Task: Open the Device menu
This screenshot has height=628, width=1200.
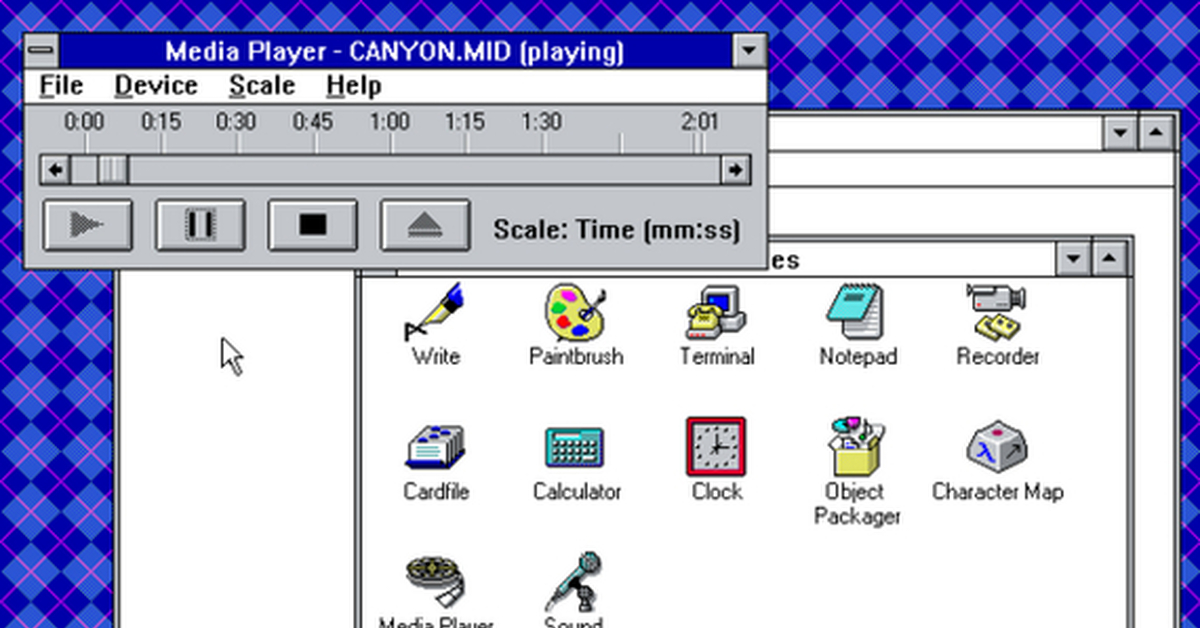Action: point(156,86)
